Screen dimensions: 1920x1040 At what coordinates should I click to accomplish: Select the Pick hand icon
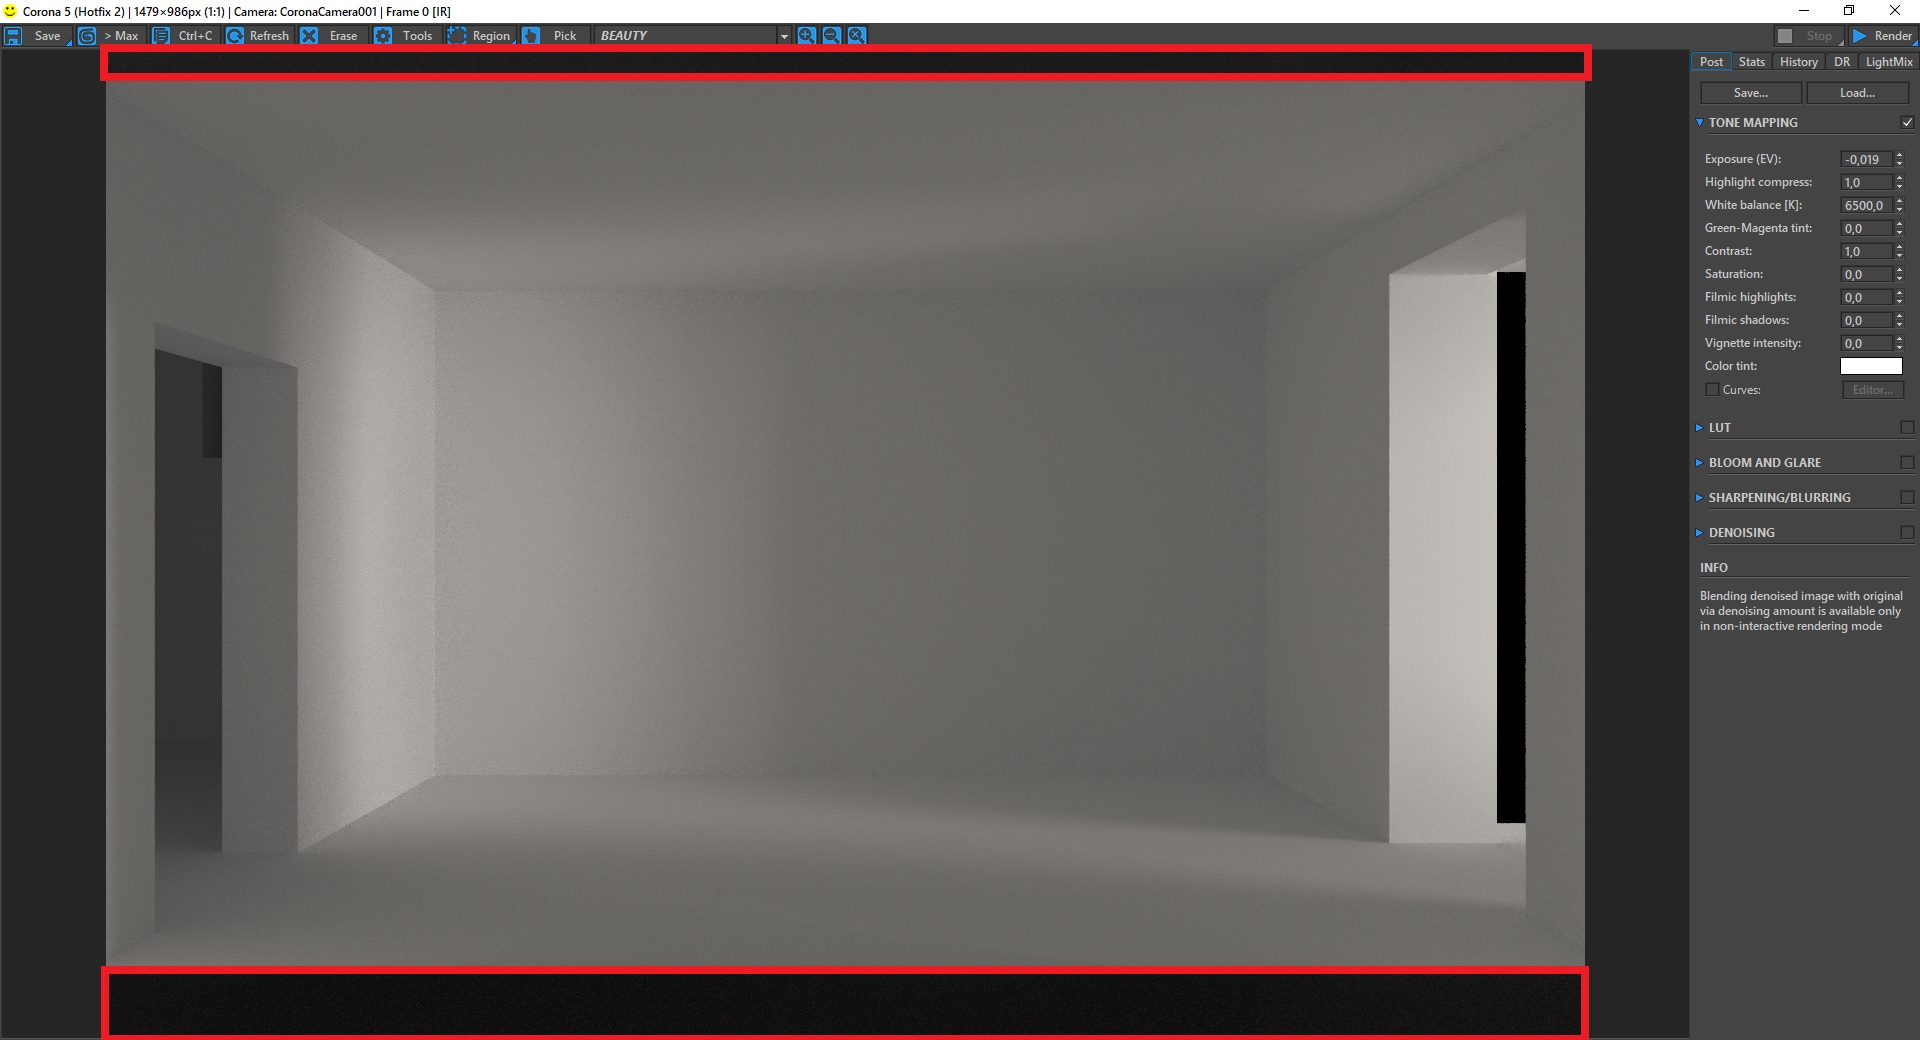point(531,36)
